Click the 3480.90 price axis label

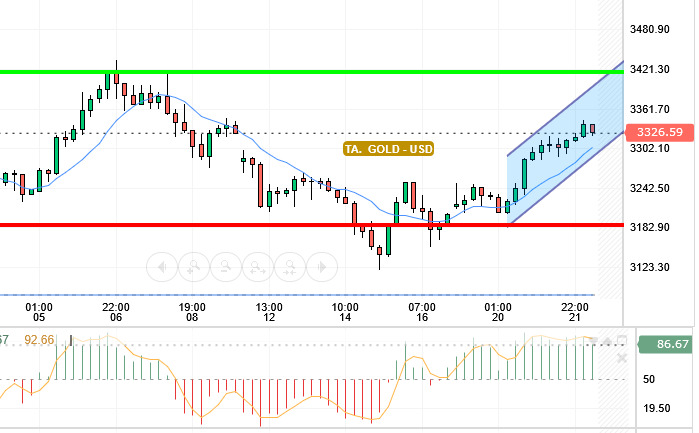(650, 29)
